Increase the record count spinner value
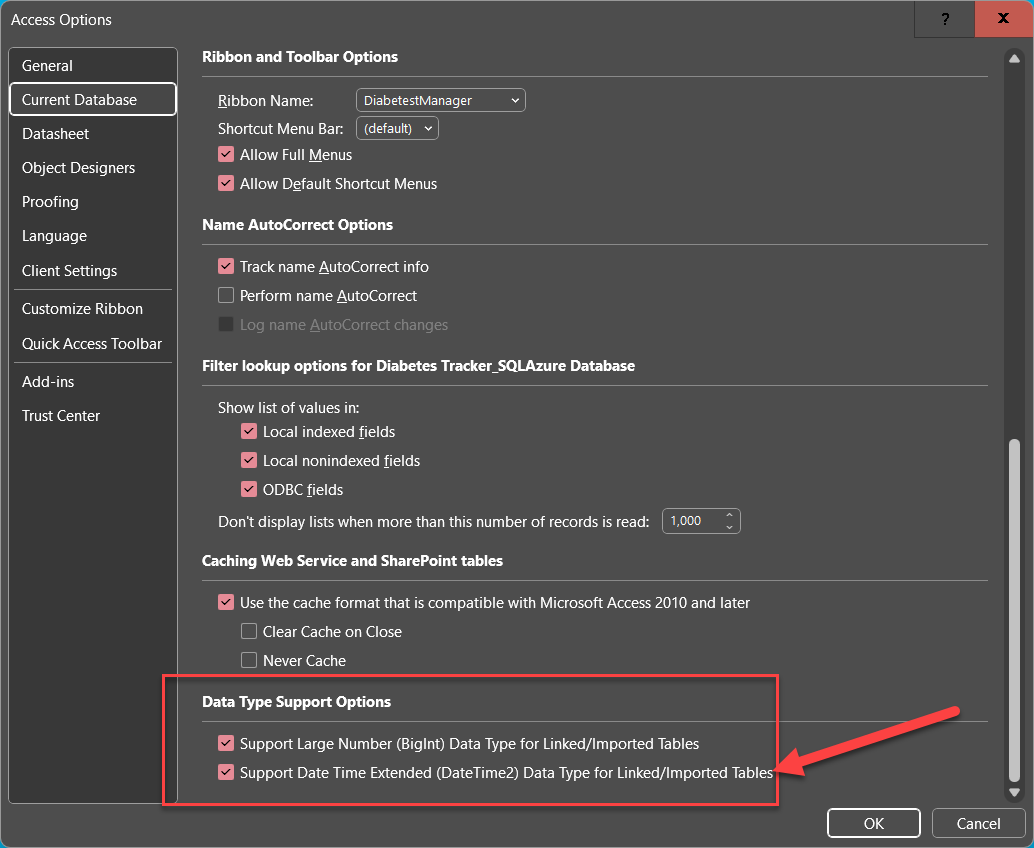Screen dimensions: 1034x848 tap(730, 515)
